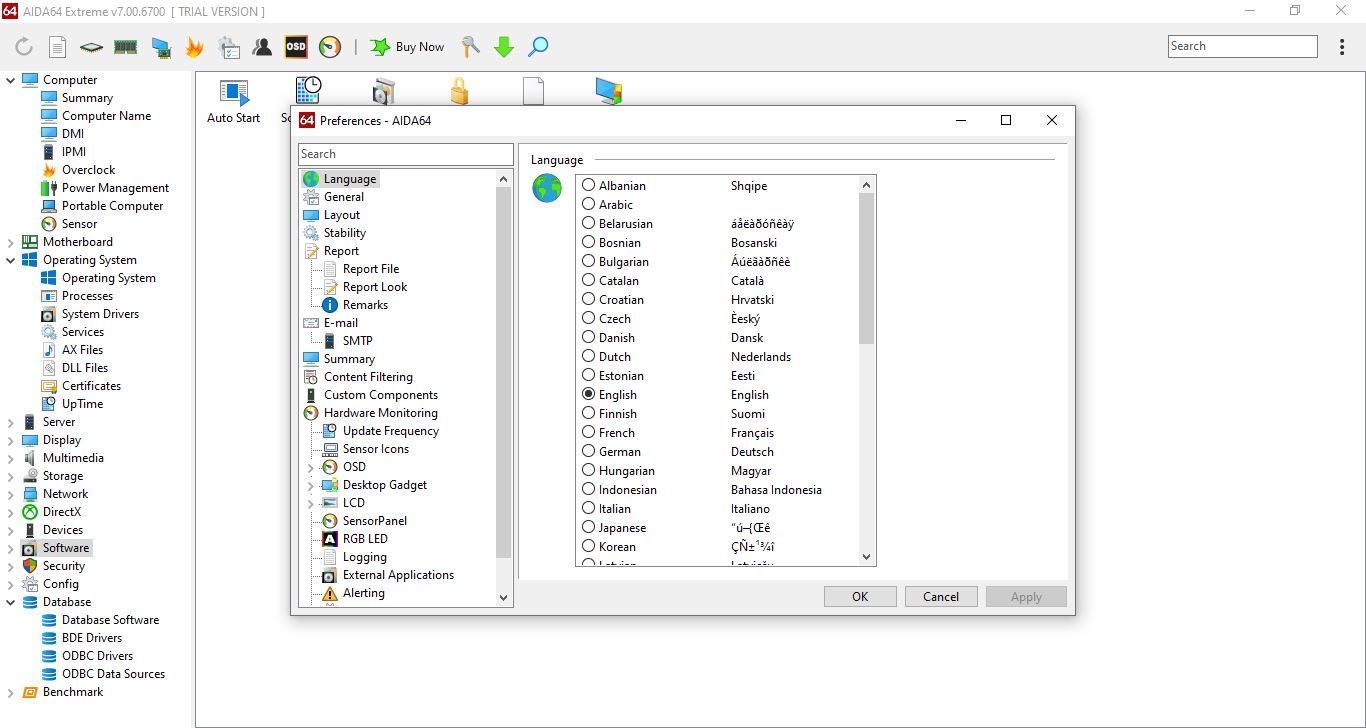Select the Czech radio button
The width and height of the screenshot is (1366, 728).
[x=589, y=318]
